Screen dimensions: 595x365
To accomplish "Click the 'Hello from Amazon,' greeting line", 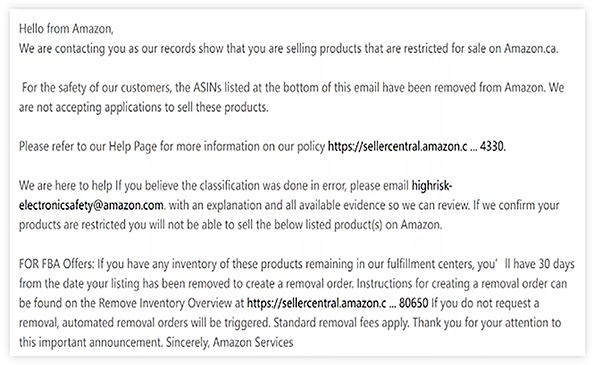I will pyautogui.click(x=66, y=29).
